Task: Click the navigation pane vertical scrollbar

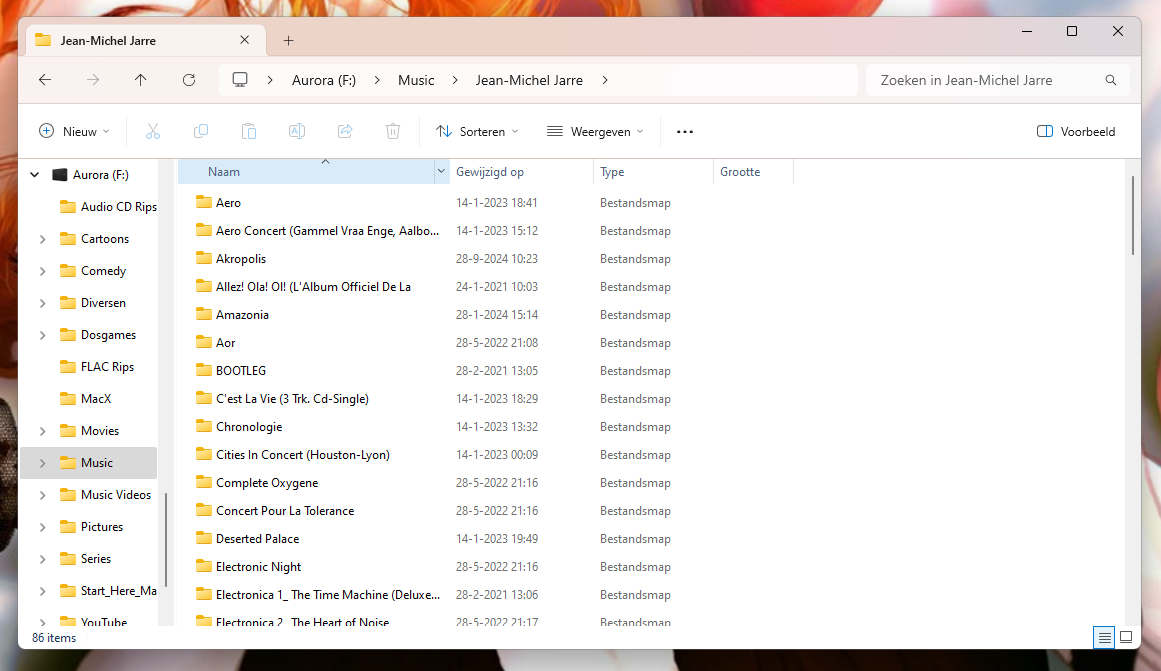Action: click(x=166, y=539)
